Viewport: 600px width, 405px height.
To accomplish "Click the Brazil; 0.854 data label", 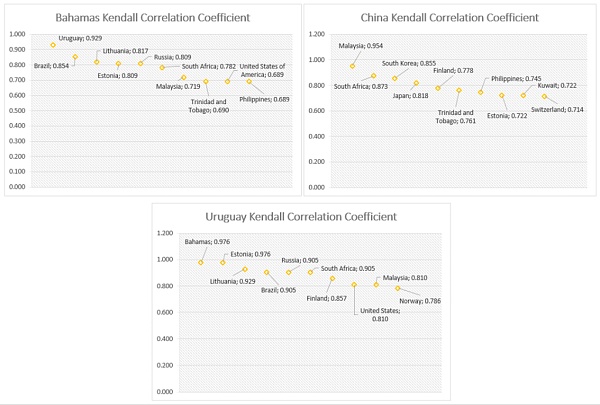I will [x=51, y=65].
